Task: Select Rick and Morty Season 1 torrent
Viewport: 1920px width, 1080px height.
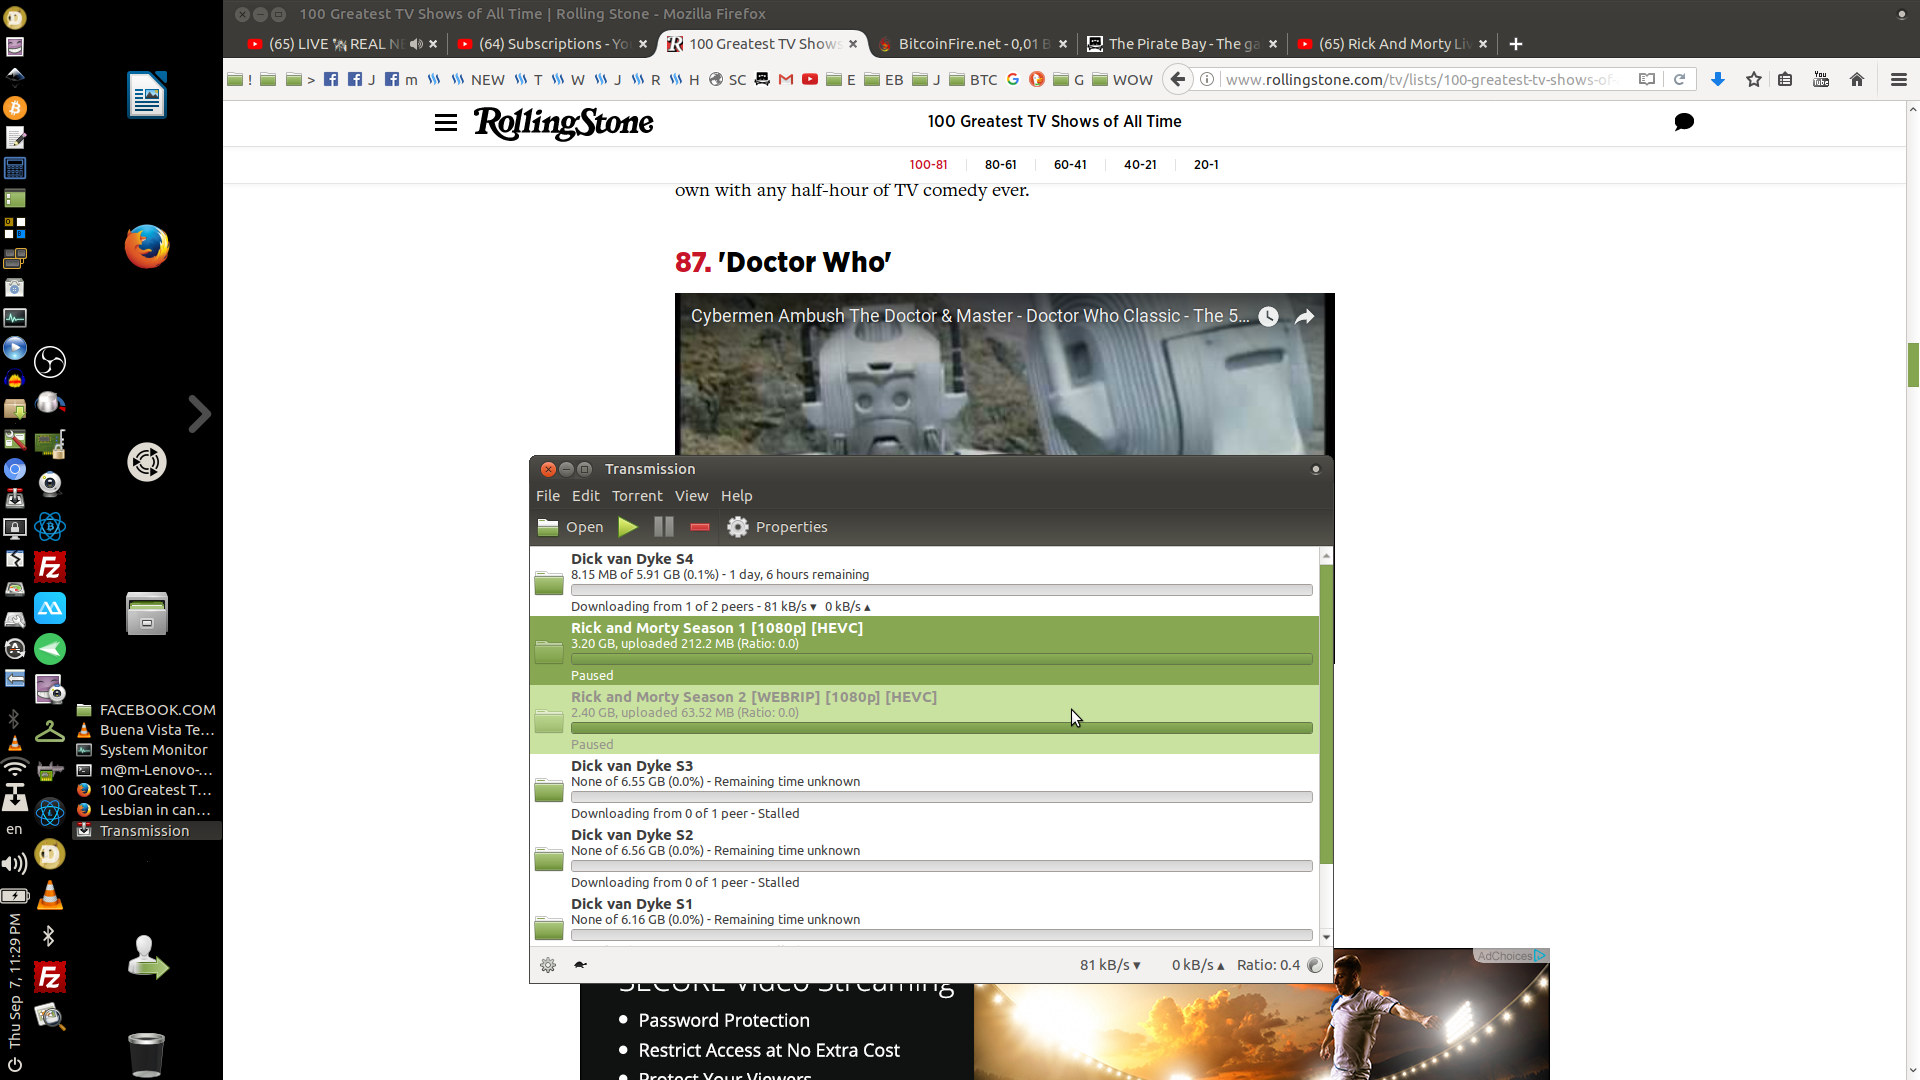Action: pos(924,650)
